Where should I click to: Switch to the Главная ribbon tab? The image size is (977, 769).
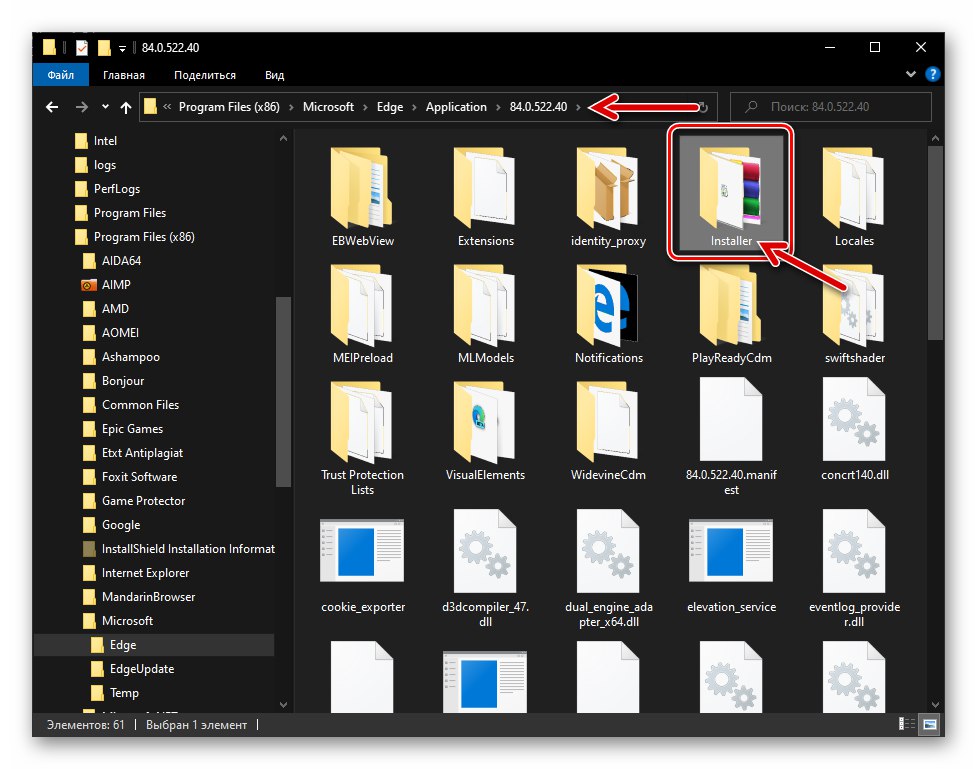coord(124,75)
